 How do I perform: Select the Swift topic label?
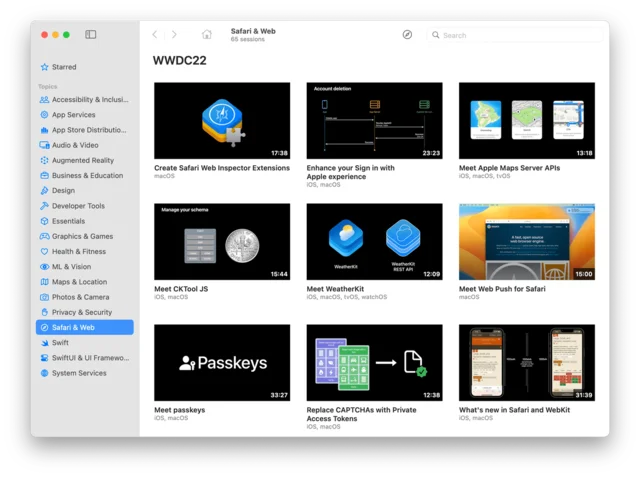[x=60, y=343]
